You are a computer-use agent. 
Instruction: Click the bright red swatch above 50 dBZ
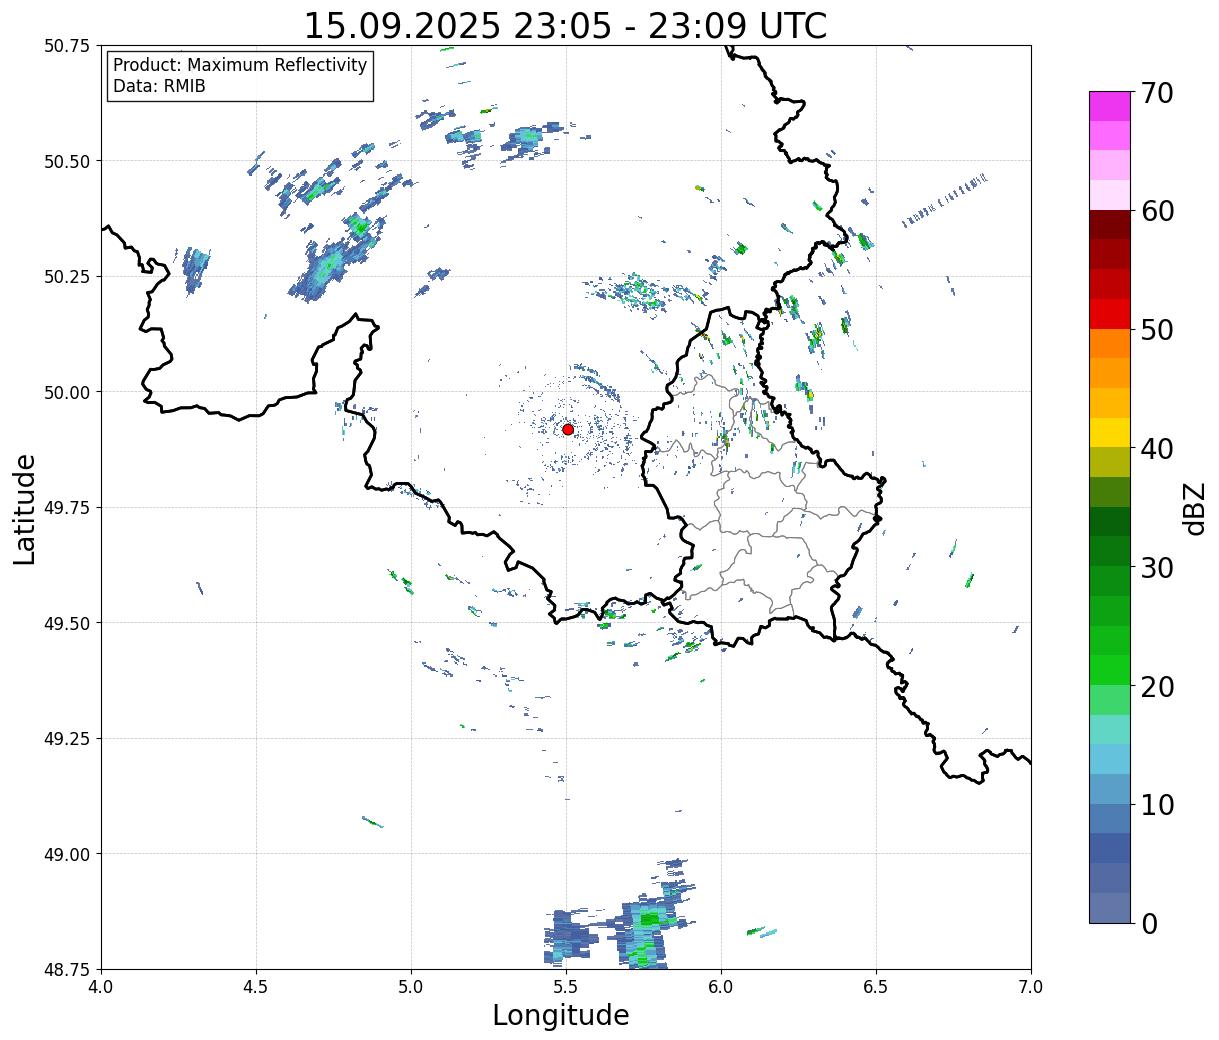1110,314
